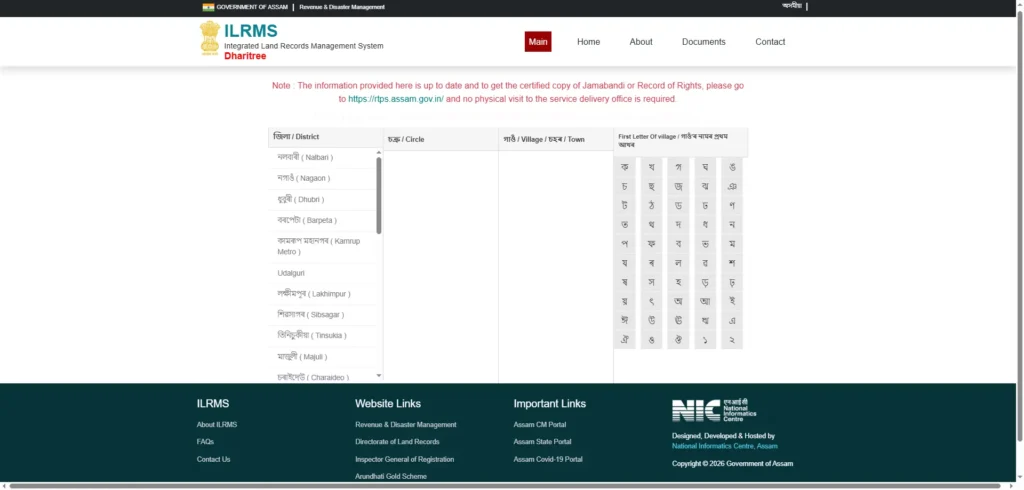Select Majuli district
This screenshot has width=1024, height=490.
click(x=323, y=357)
